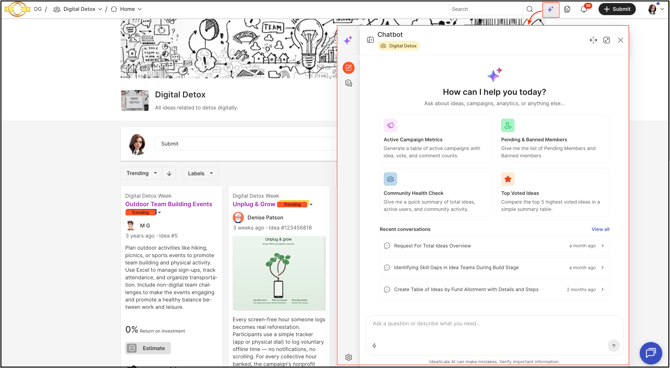Open Request For Total Ideas Overview conversation

(x=494, y=246)
